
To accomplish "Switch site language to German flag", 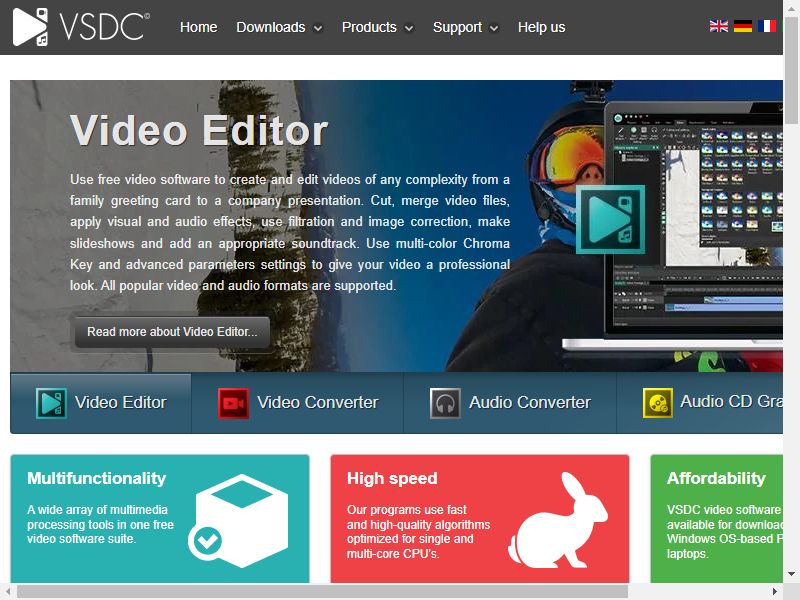I will (742, 26).
